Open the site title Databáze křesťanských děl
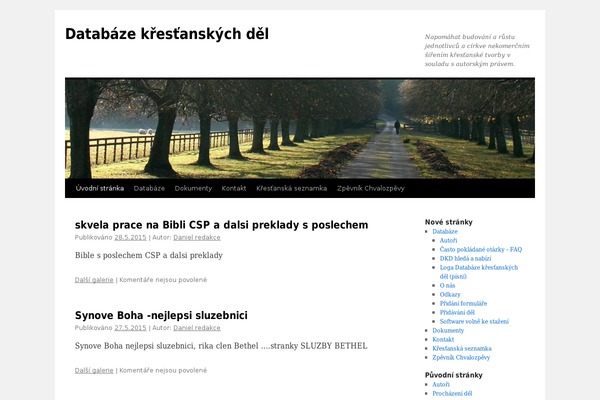 [x=167, y=34]
